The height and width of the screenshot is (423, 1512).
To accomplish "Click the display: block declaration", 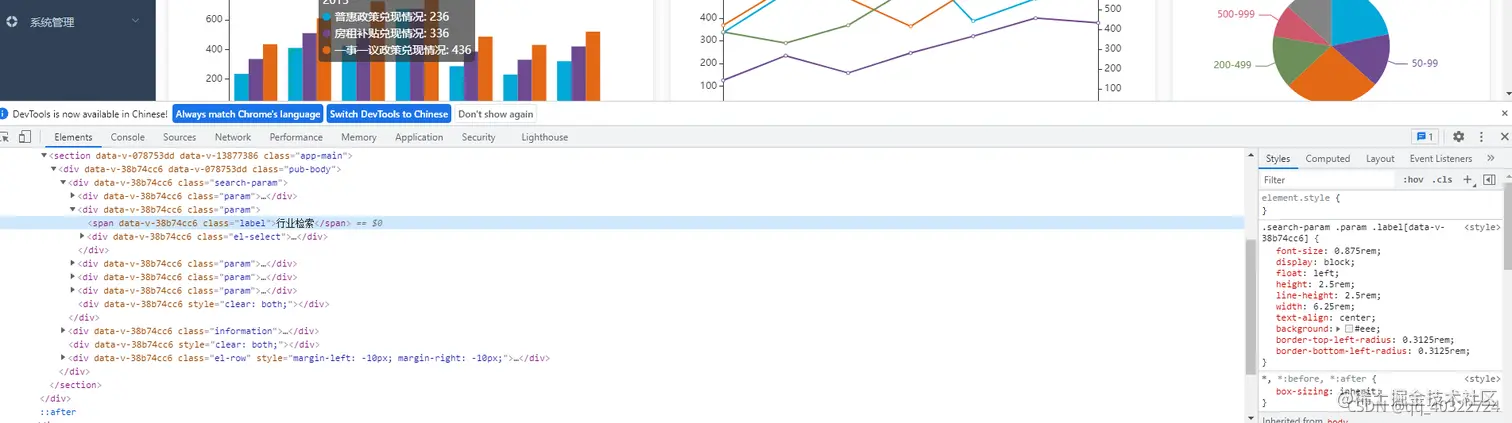I will [x=1315, y=262].
